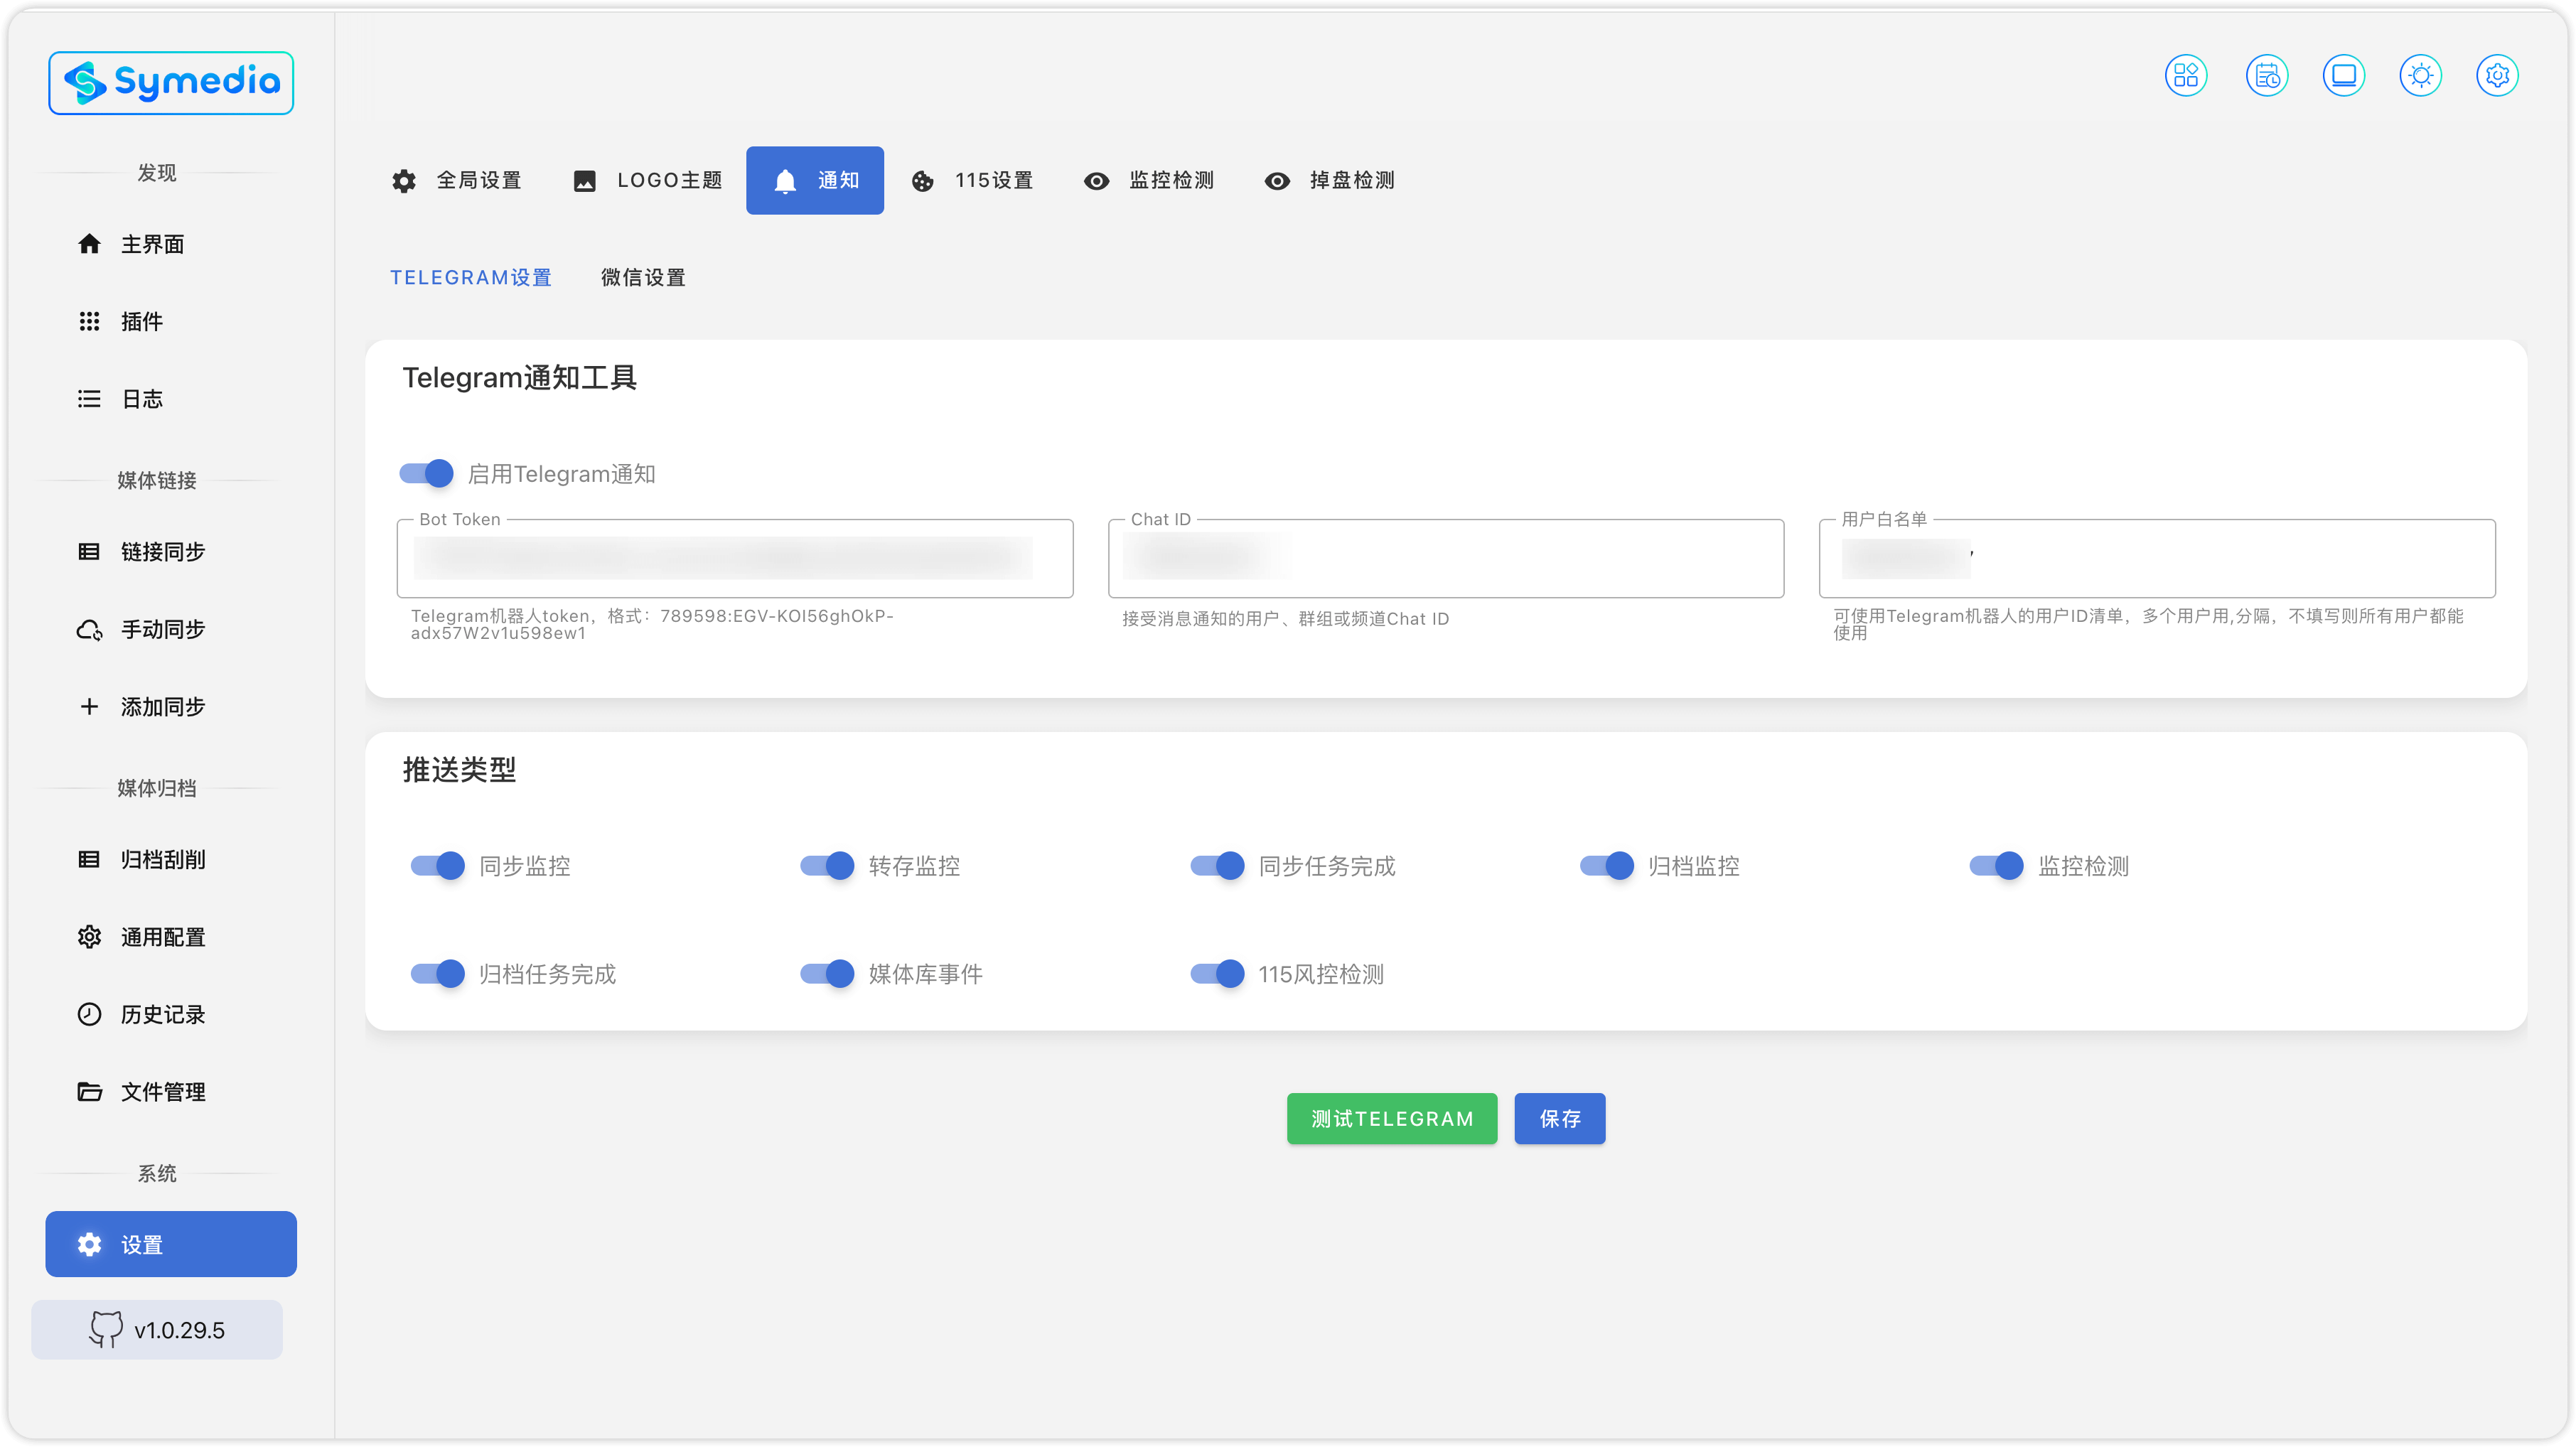Toggle the 115风控检测 push switch
Viewport: 2576px width, 1447px height.
pos(1217,974)
